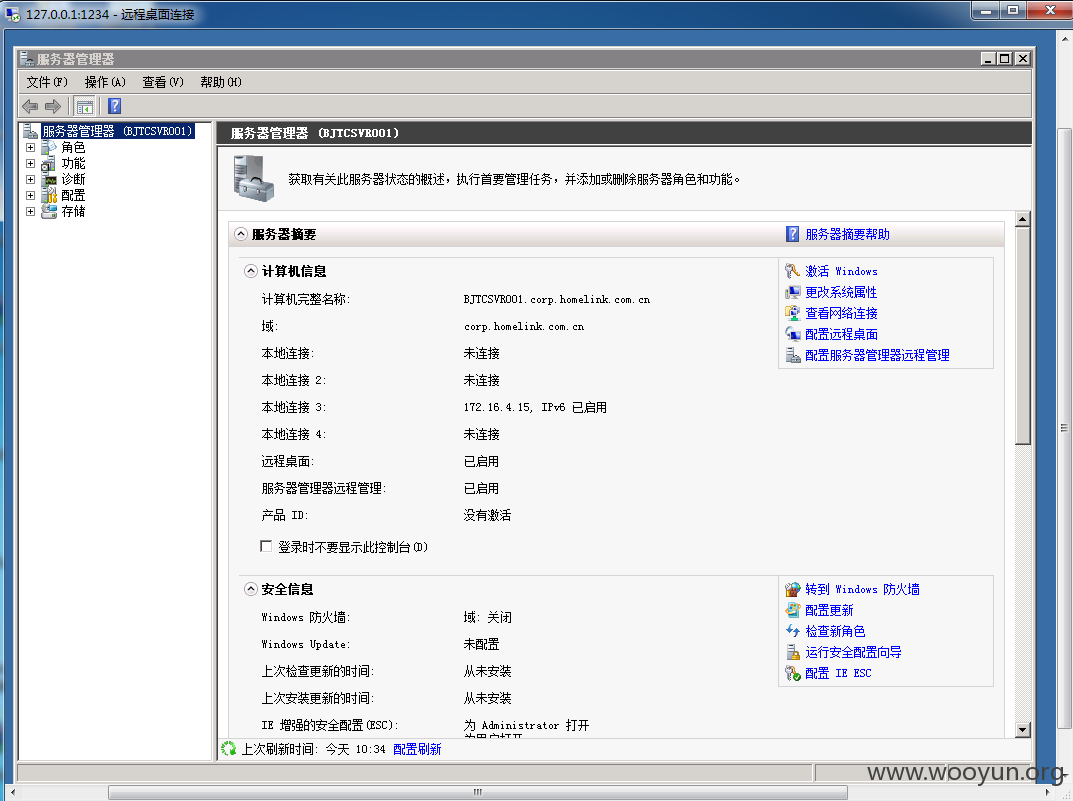
Task: Tick the 登录时不要显示此控制台 checkbox
Action: coord(266,546)
